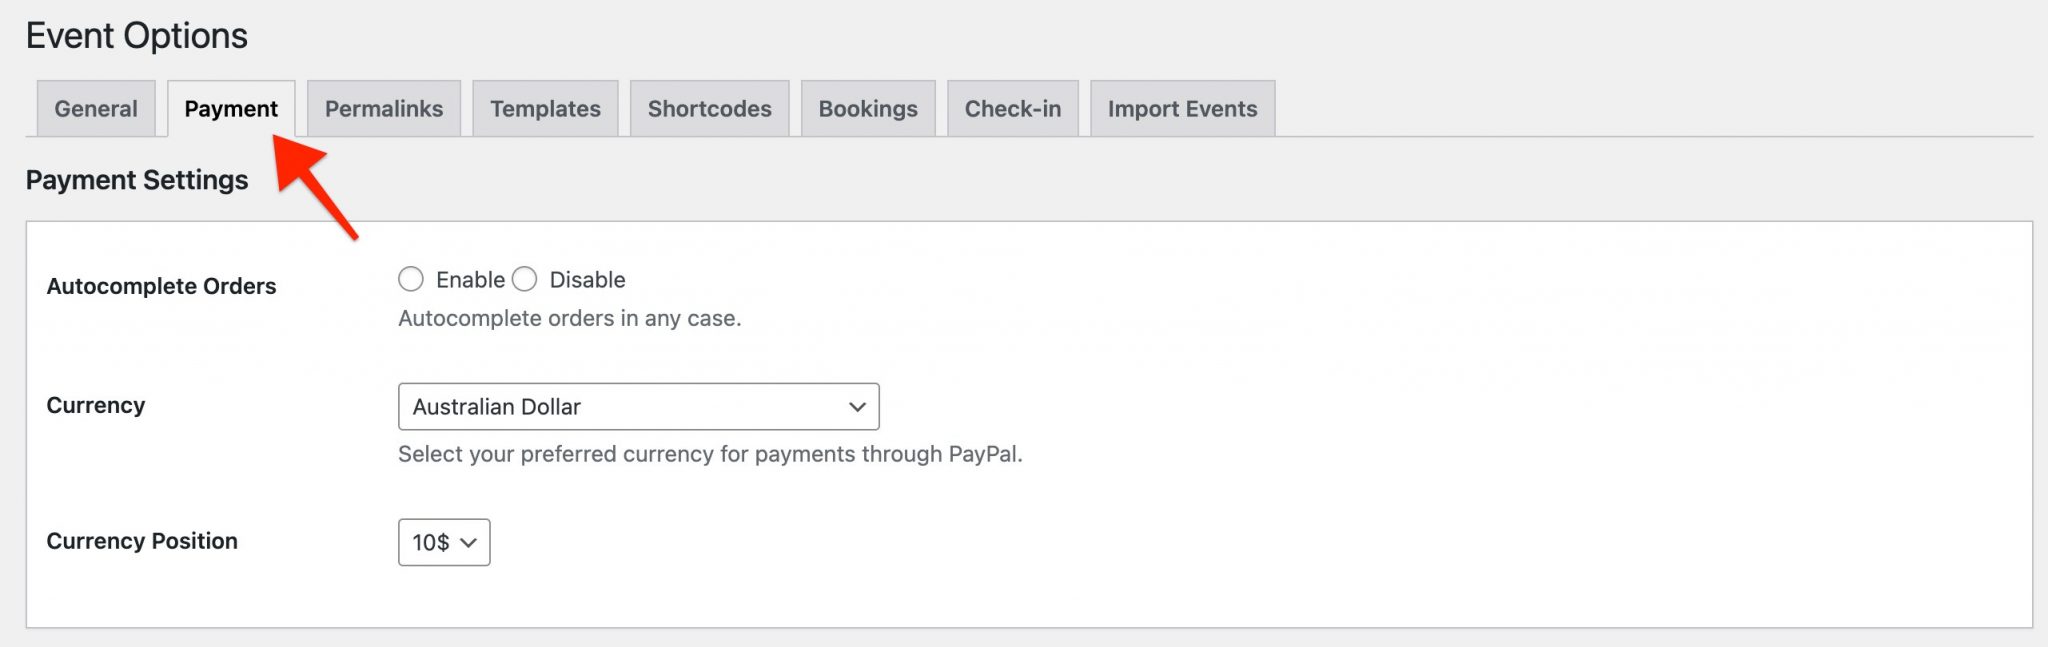Open the Currency Position dropdown
Viewport: 2048px width, 647px height.
pyautogui.click(x=444, y=542)
